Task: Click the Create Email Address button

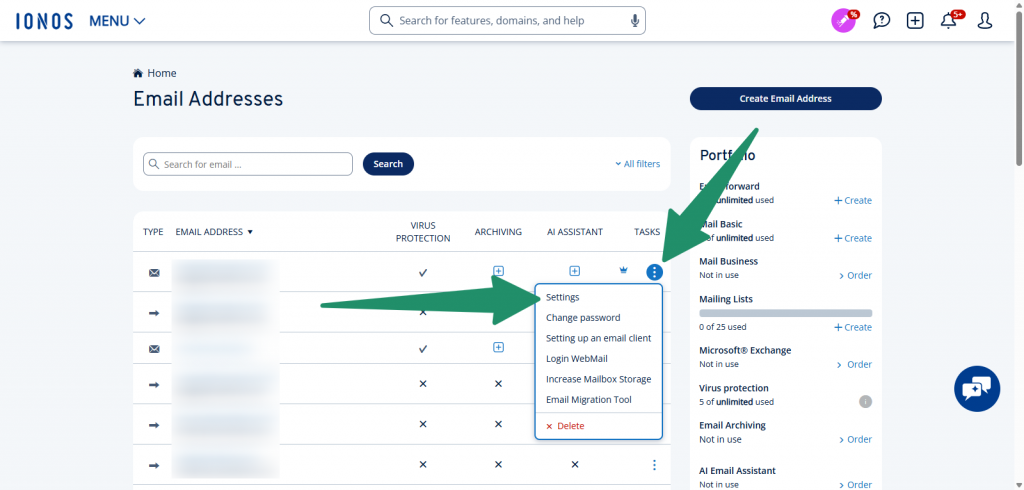Action: pos(786,99)
